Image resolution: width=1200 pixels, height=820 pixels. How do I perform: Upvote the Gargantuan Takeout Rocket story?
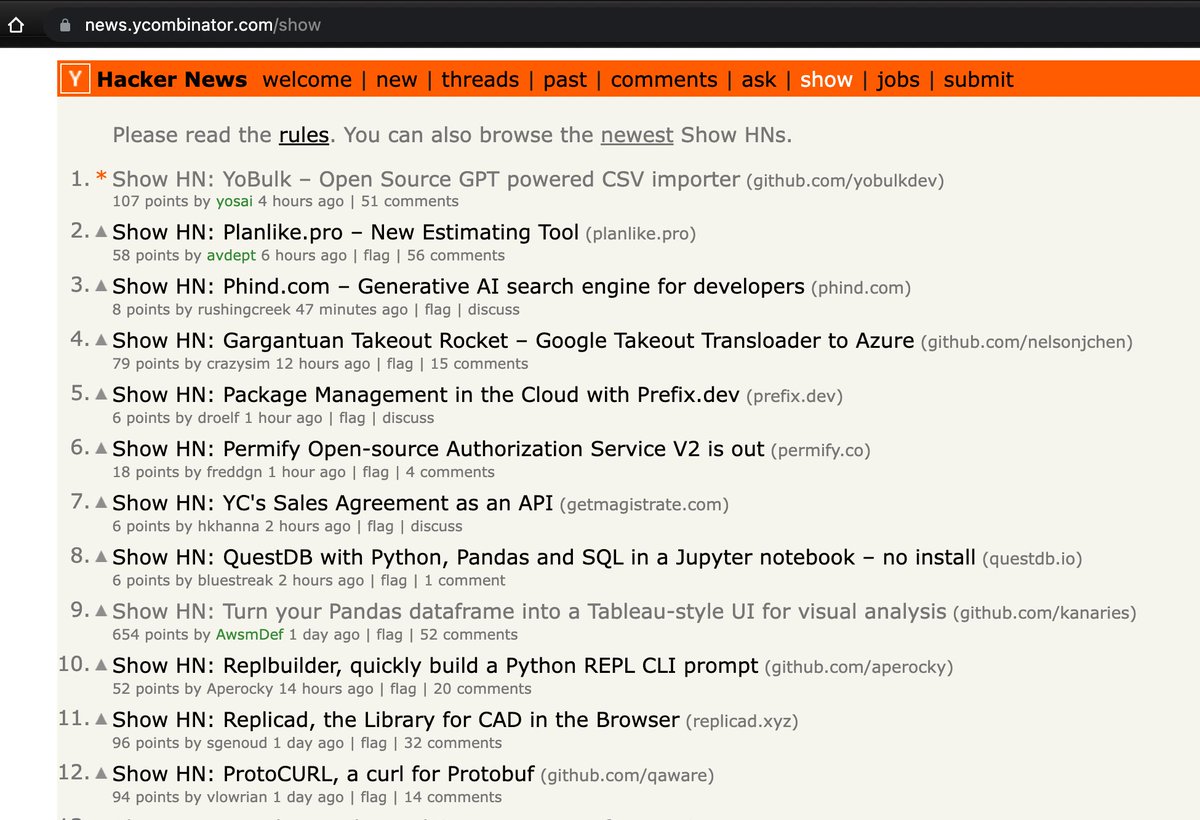pos(101,341)
